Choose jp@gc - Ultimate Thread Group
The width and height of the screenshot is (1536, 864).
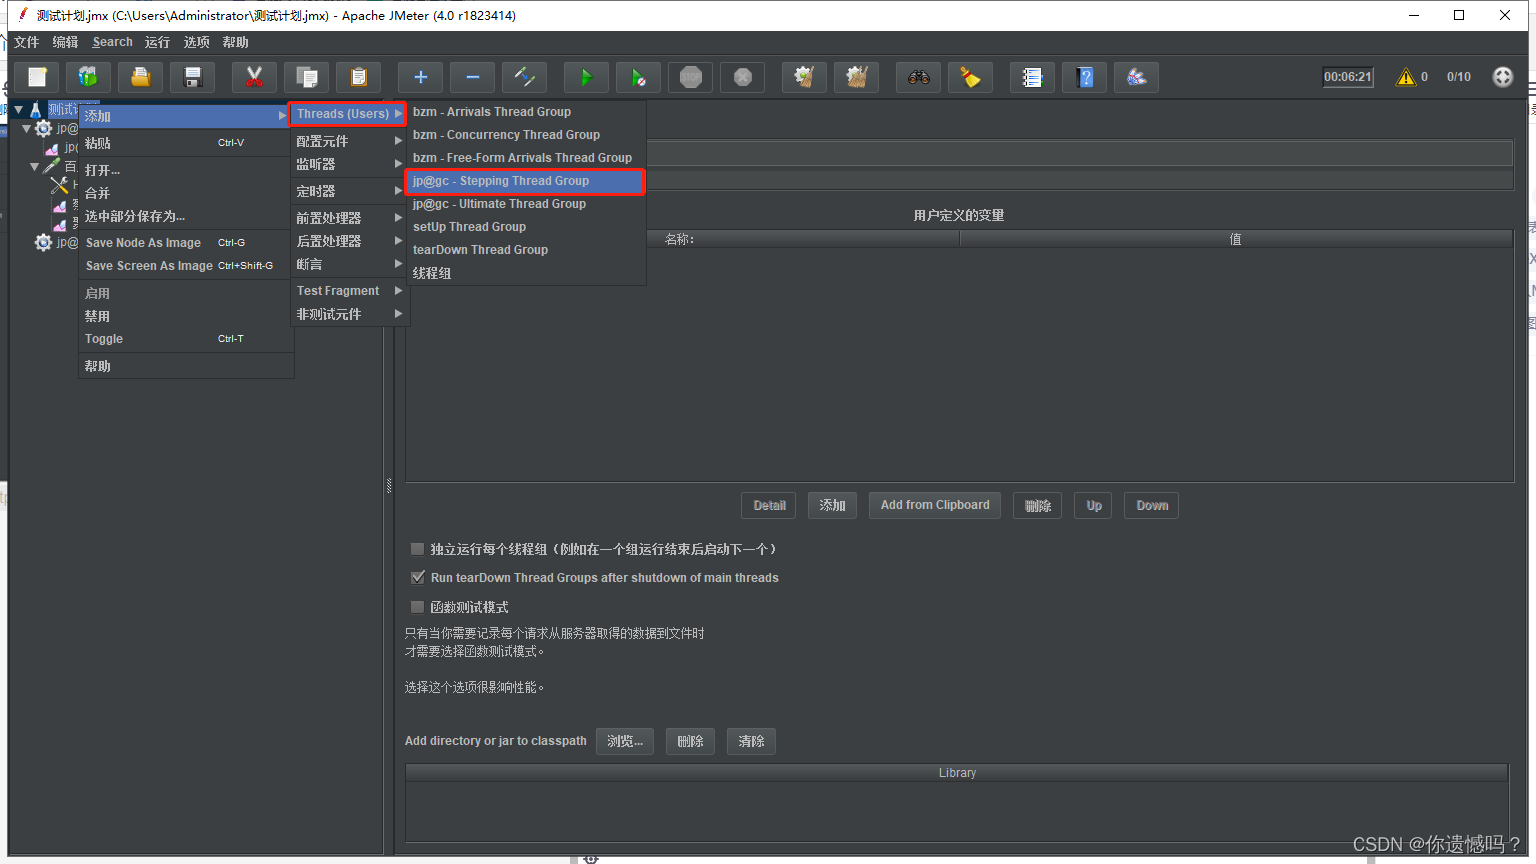(526, 204)
